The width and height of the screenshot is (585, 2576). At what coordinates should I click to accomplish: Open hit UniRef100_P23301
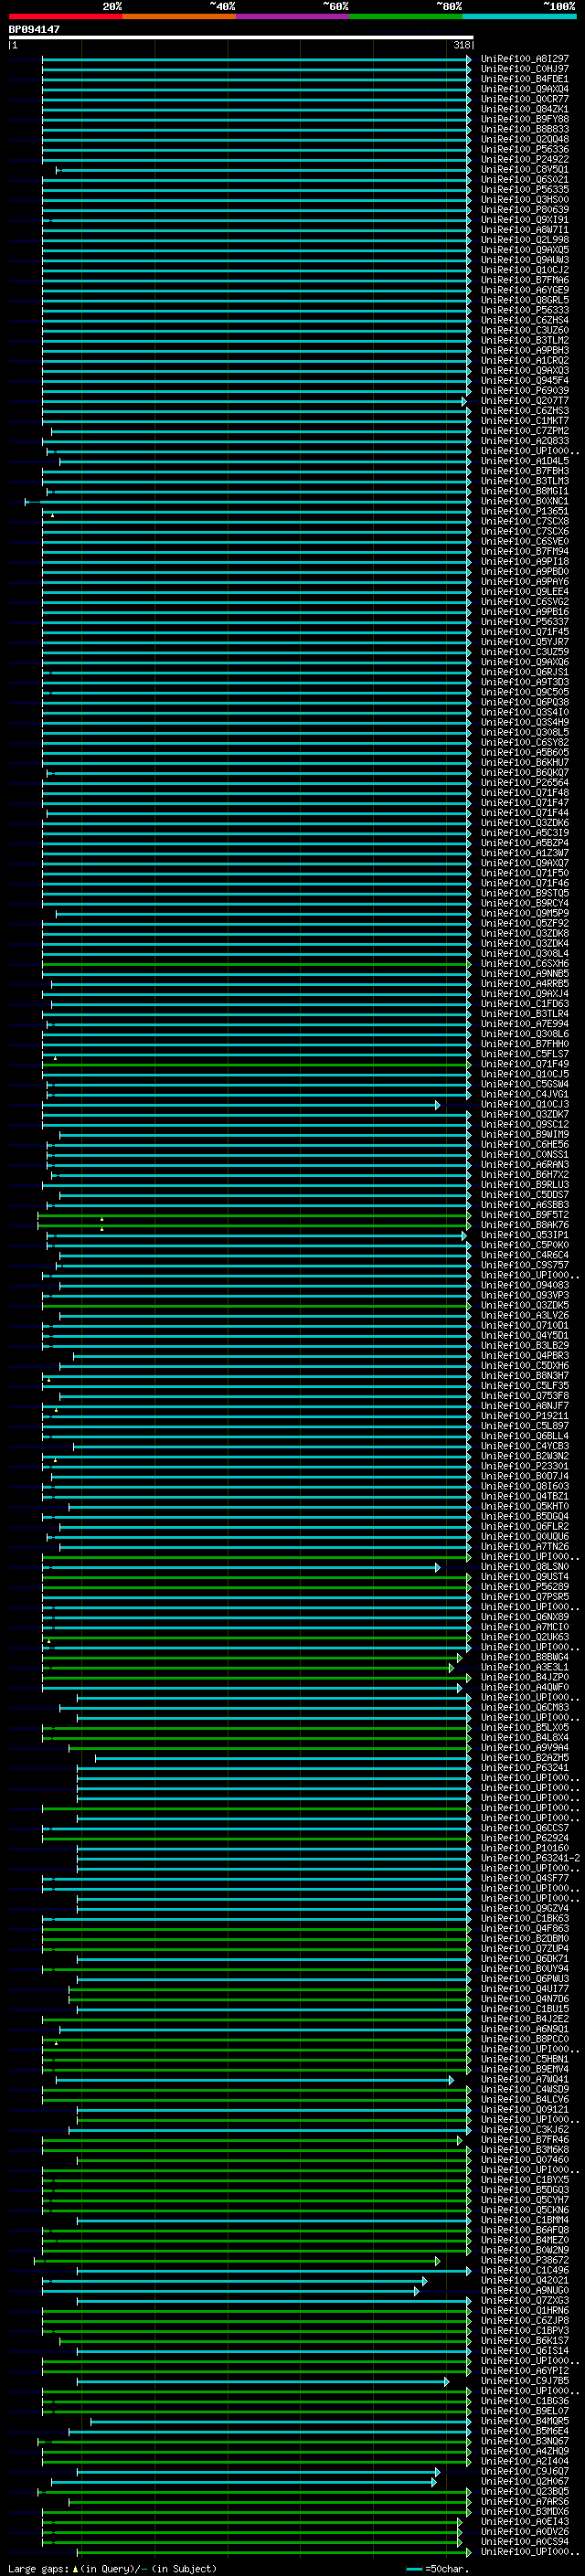524,1466
